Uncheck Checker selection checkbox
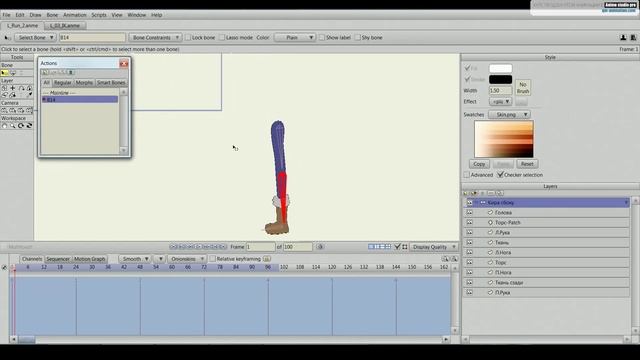This screenshot has height=360, width=640. (500, 175)
